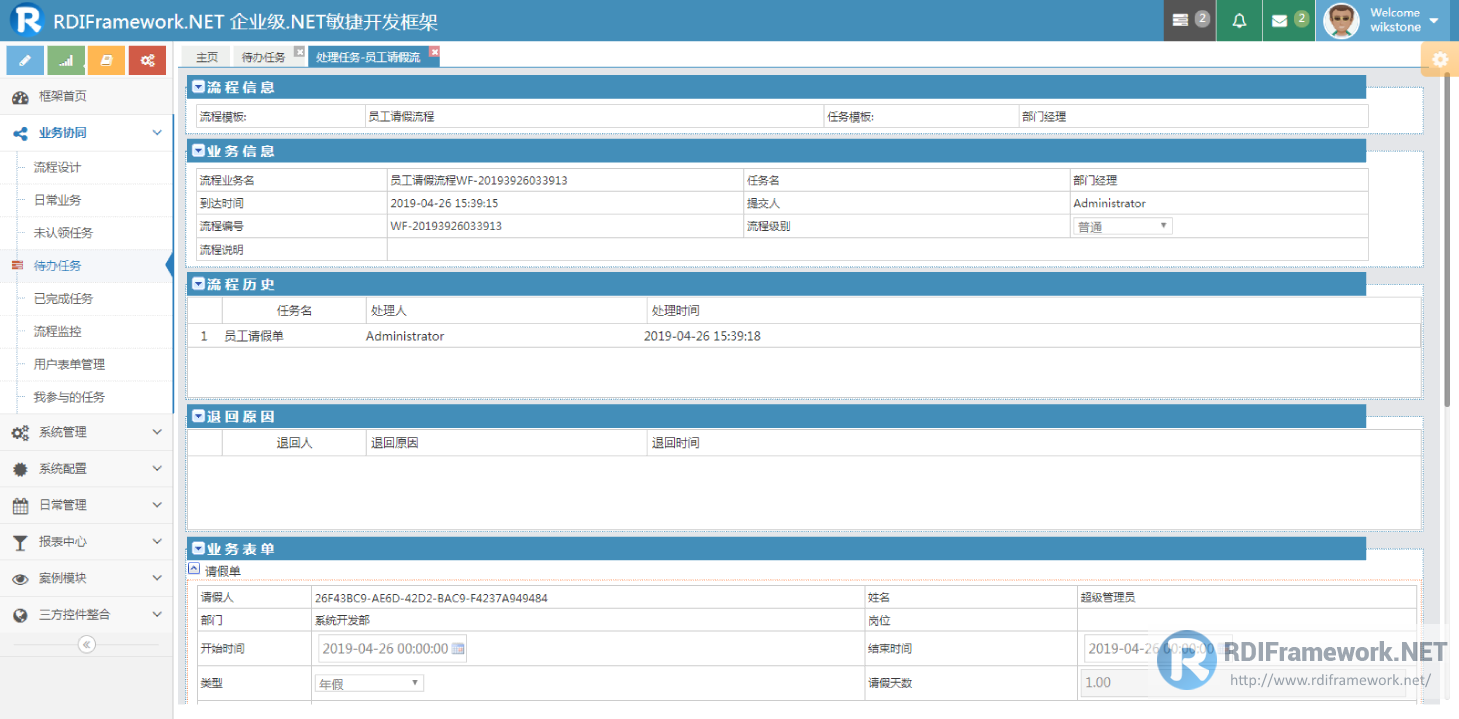Open the 流程级别 dropdown showing 普通
This screenshot has width=1459, height=719.
(1122, 226)
